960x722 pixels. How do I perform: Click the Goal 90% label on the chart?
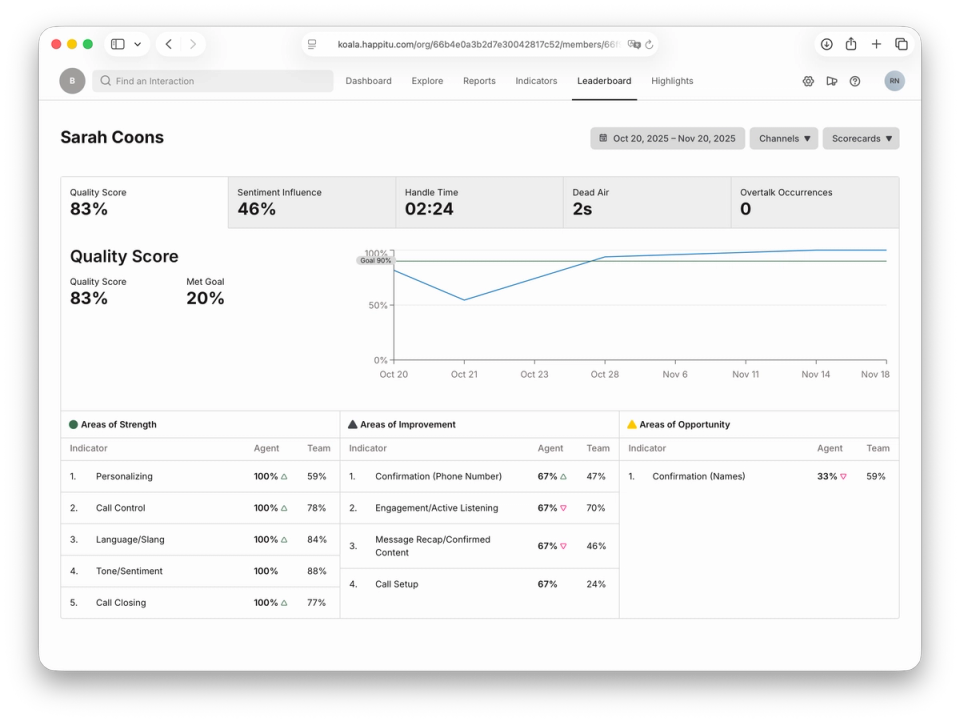(x=375, y=260)
